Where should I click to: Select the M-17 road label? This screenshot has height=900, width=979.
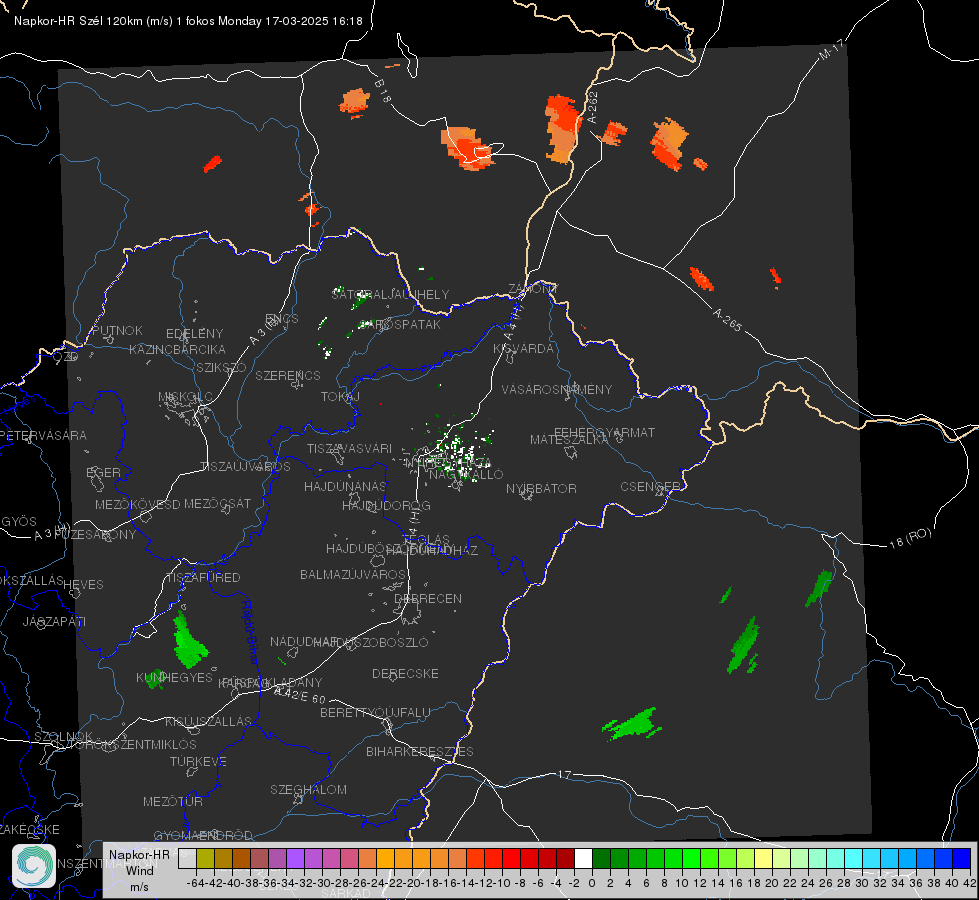pyautogui.click(x=832, y=49)
